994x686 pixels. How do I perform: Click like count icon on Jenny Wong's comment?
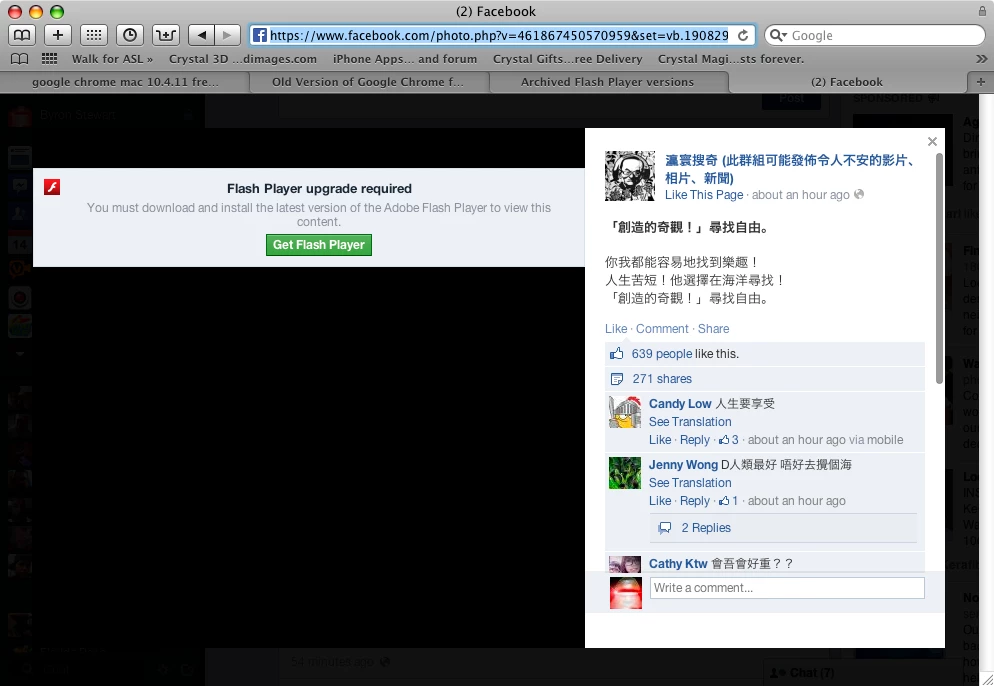(724, 500)
